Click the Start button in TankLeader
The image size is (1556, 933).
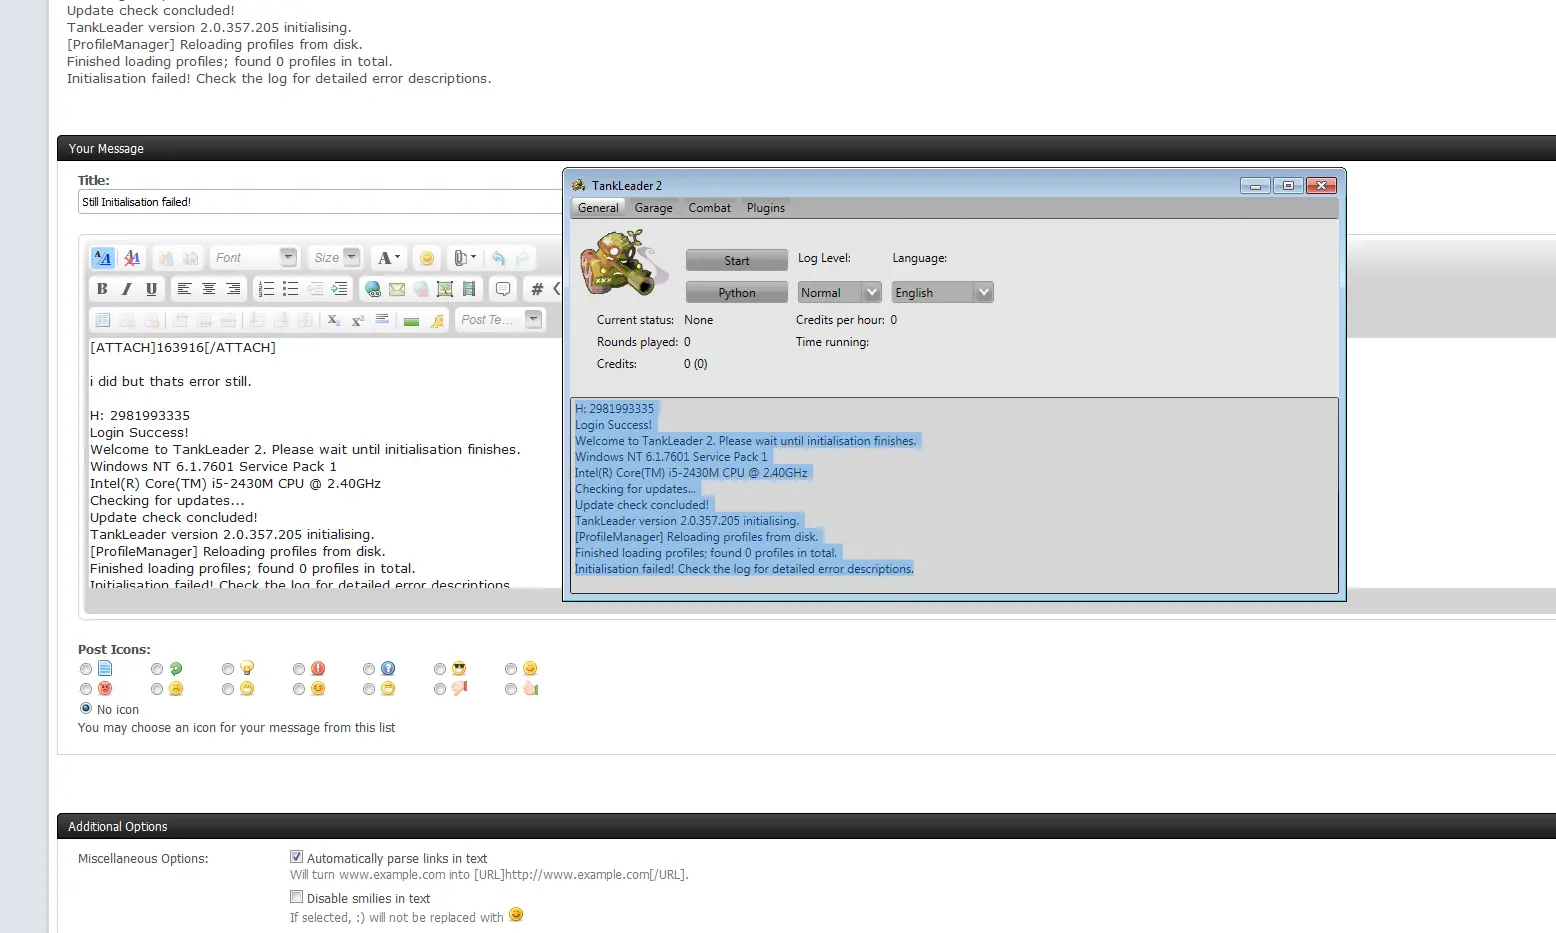(x=737, y=260)
